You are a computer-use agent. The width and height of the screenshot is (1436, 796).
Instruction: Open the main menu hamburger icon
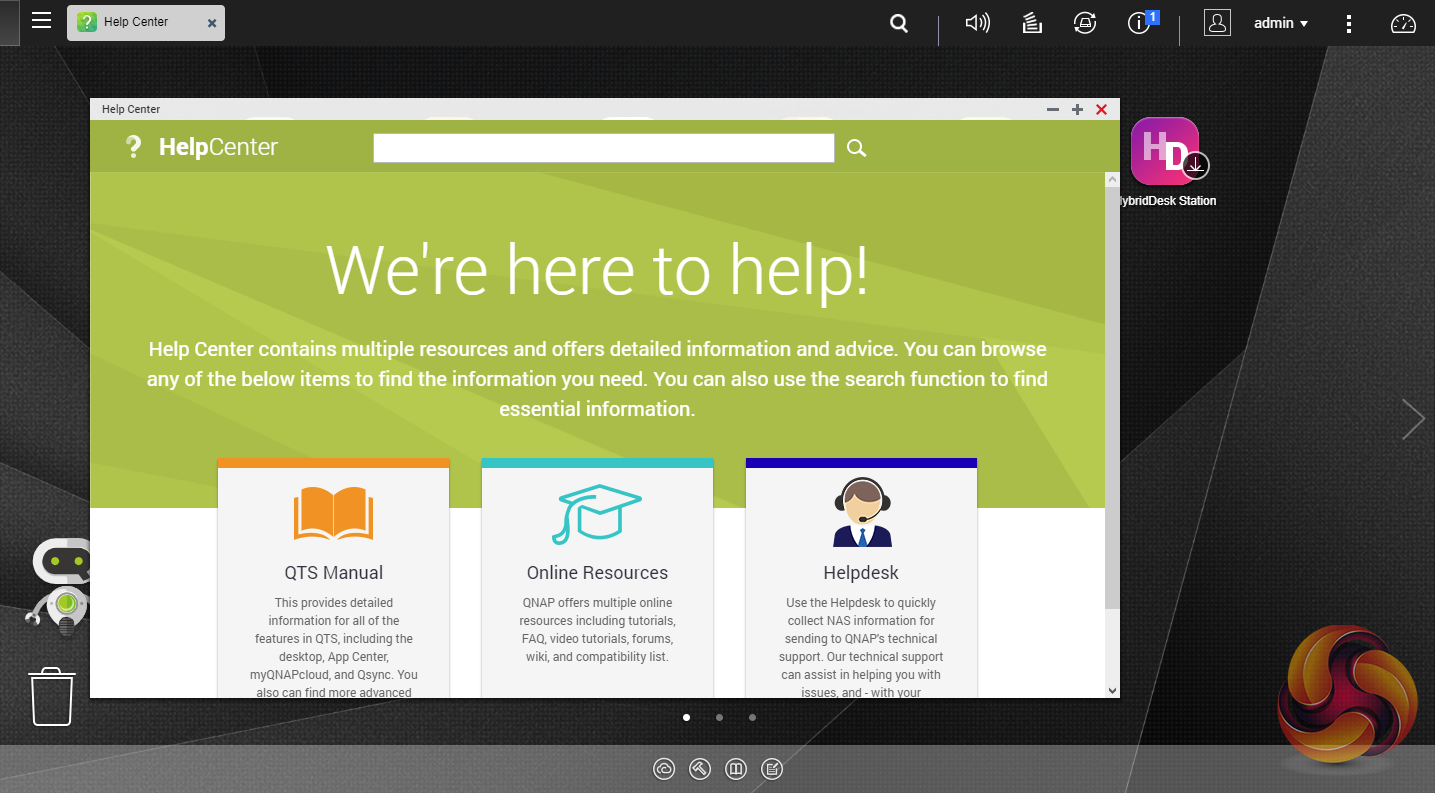41,21
